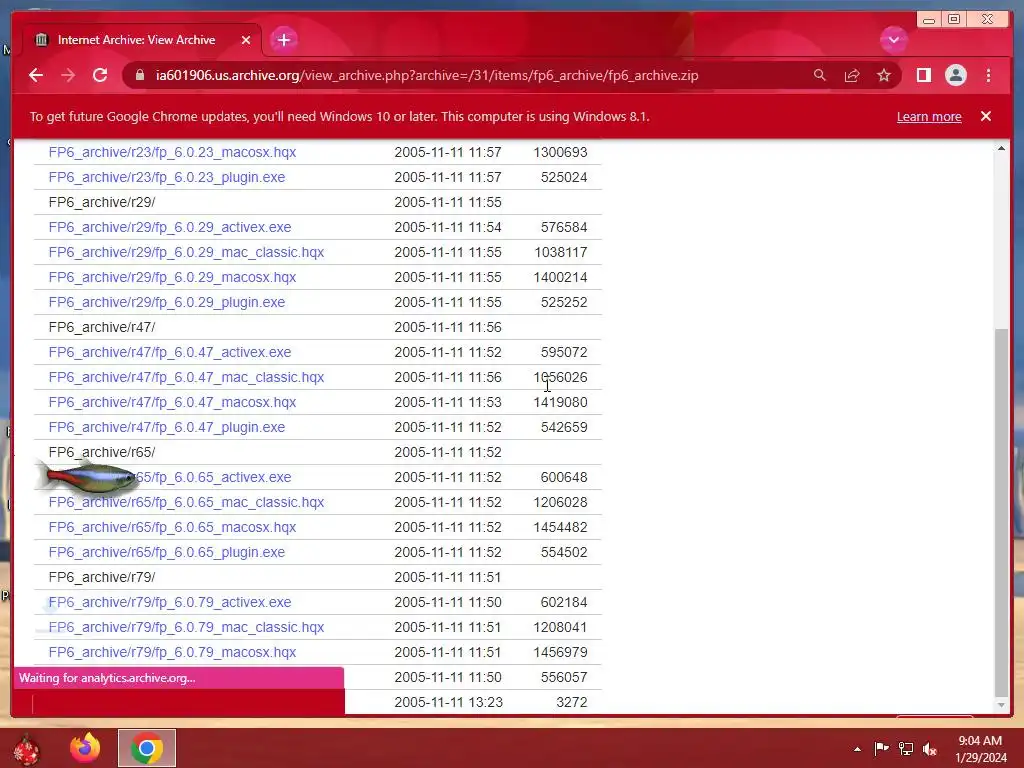Download fp_6.0.47_macosx.hqx
Image resolution: width=1024 pixels, height=768 pixels.
tap(172, 402)
